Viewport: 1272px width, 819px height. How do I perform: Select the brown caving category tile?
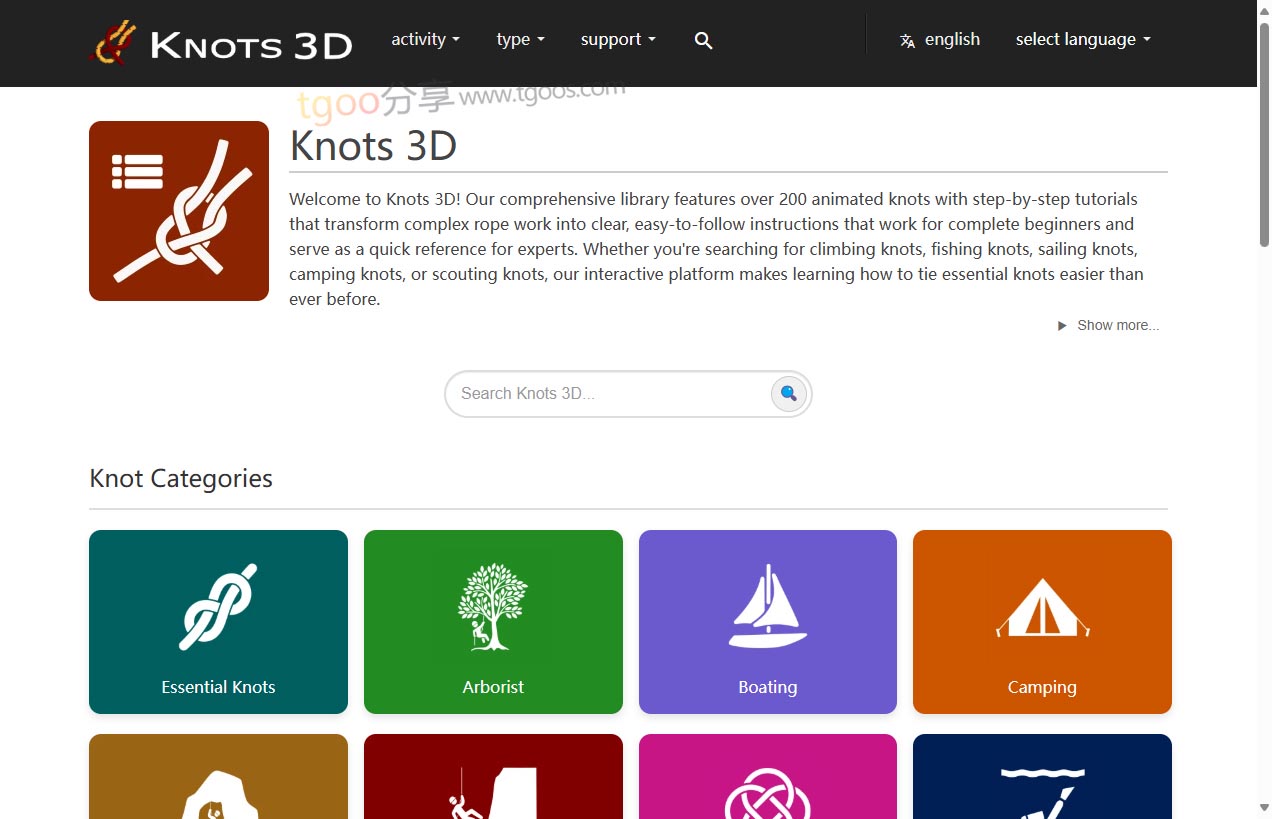(218, 777)
